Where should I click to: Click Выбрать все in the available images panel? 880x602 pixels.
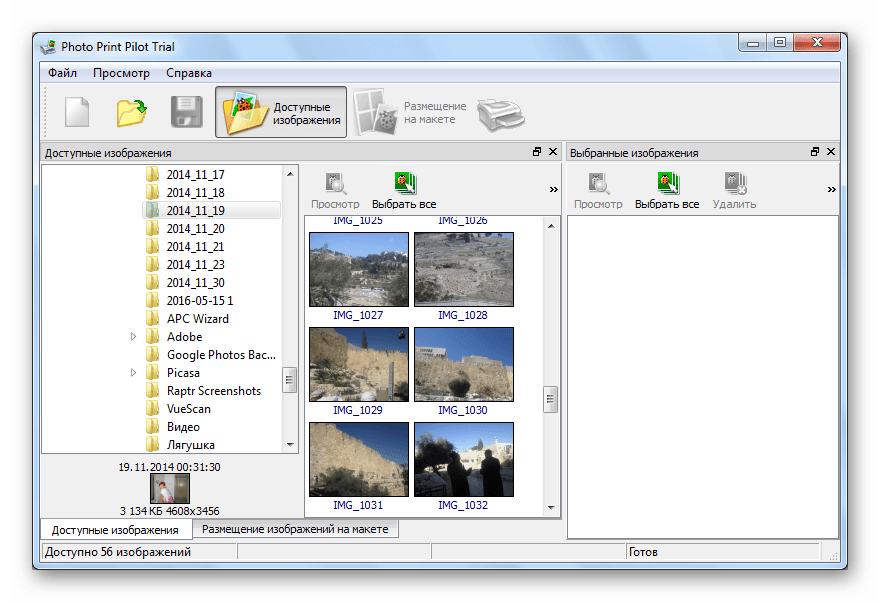point(404,191)
